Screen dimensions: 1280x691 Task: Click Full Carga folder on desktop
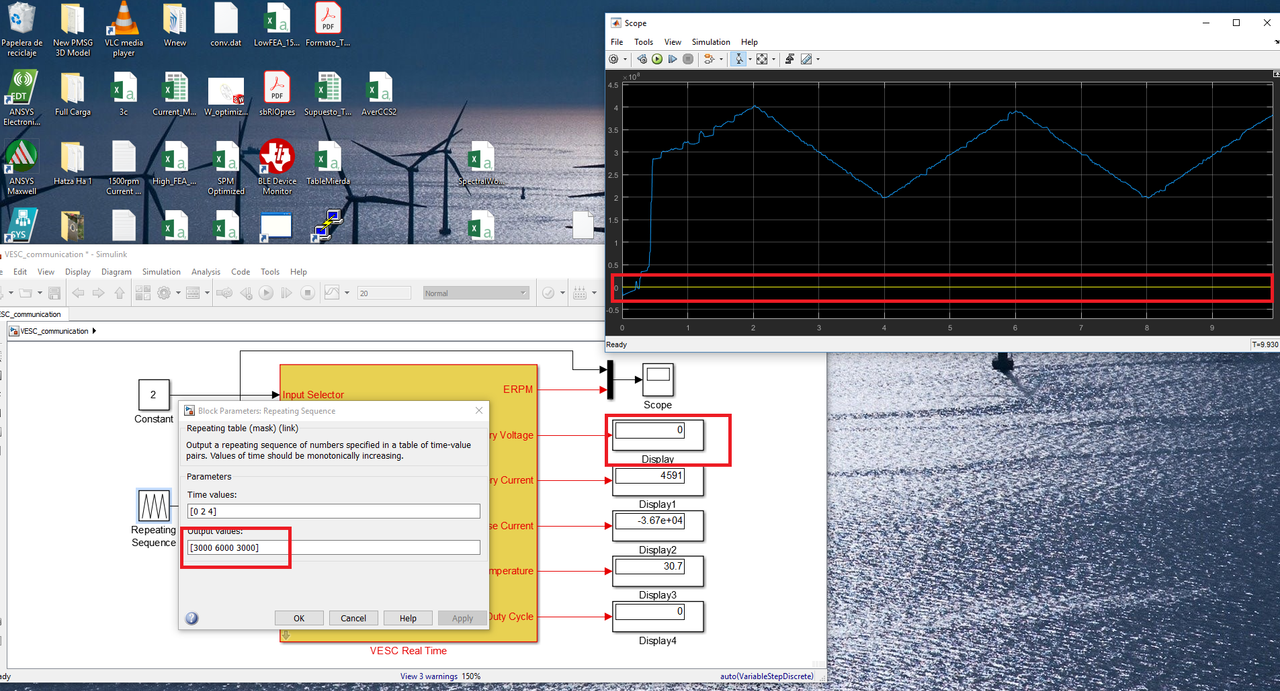[73, 94]
